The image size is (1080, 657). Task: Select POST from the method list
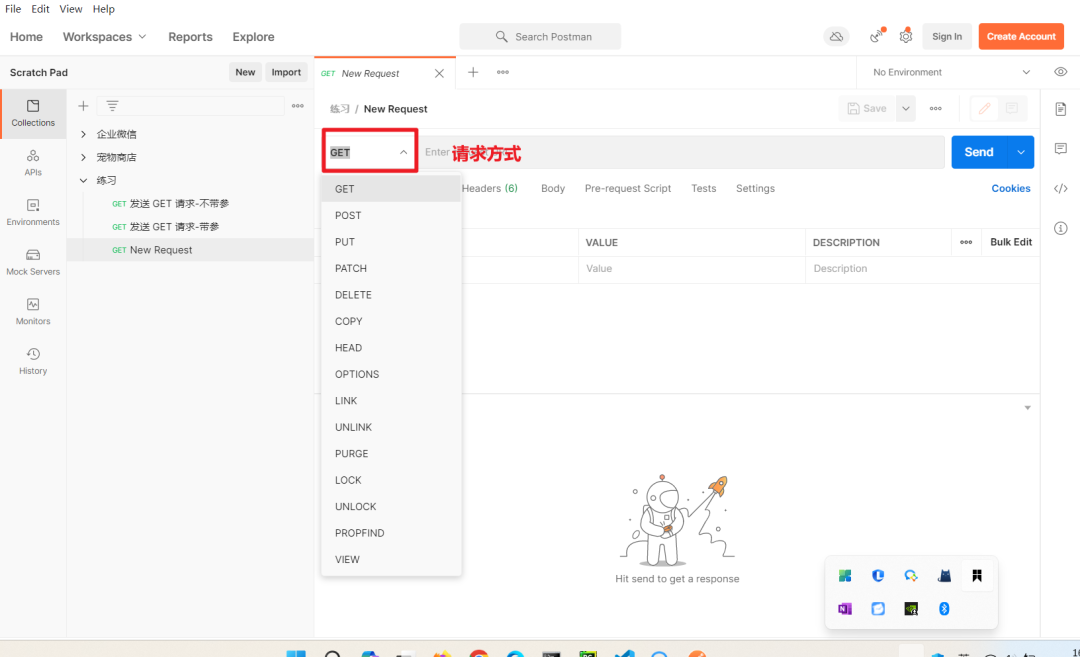click(x=348, y=215)
